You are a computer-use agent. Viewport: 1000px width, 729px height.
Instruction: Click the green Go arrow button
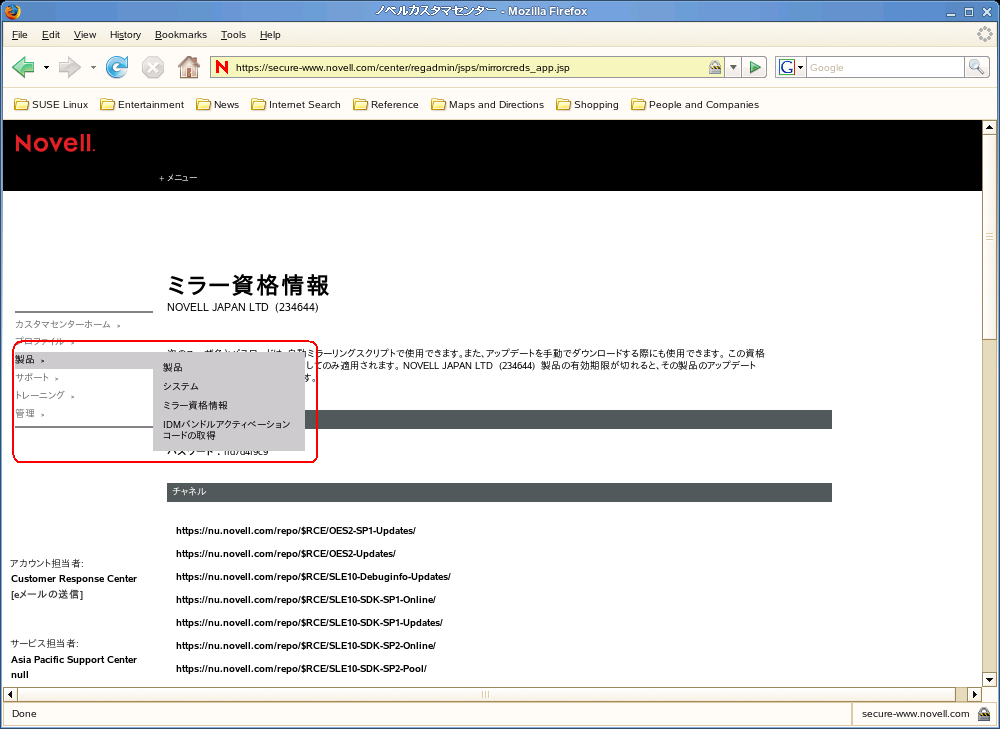[755, 67]
